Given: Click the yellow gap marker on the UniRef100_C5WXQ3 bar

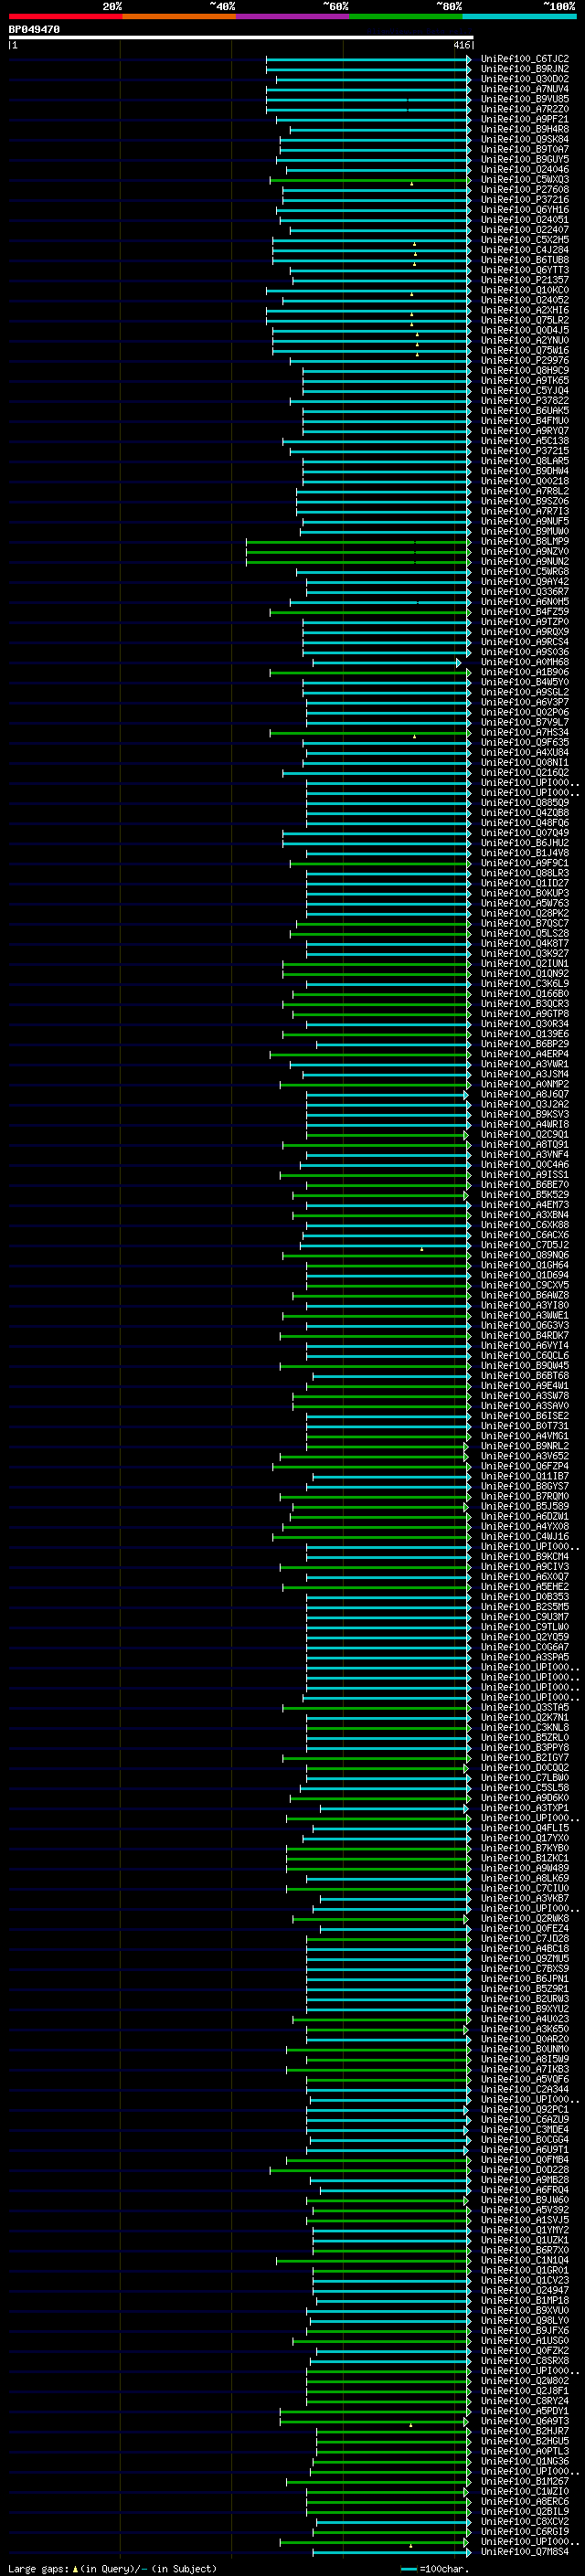Looking at the screenshot, I should point(411,184).
